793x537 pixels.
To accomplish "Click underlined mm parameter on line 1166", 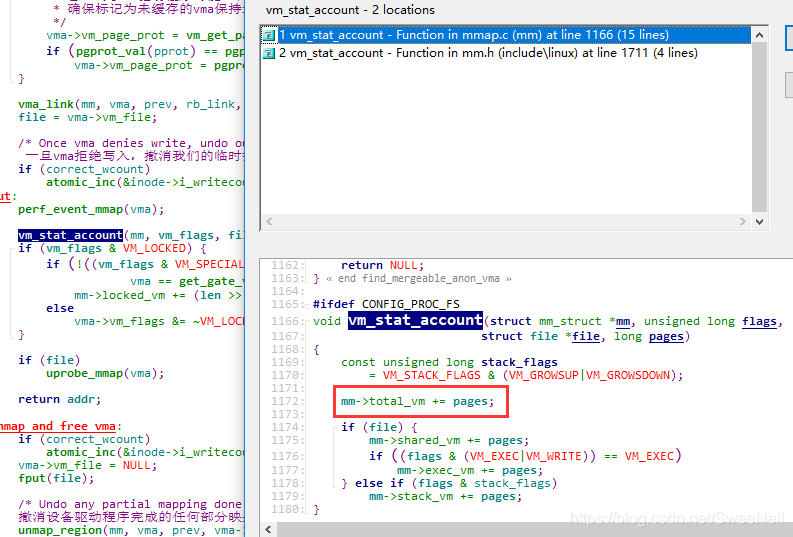I will pos(623,321).
